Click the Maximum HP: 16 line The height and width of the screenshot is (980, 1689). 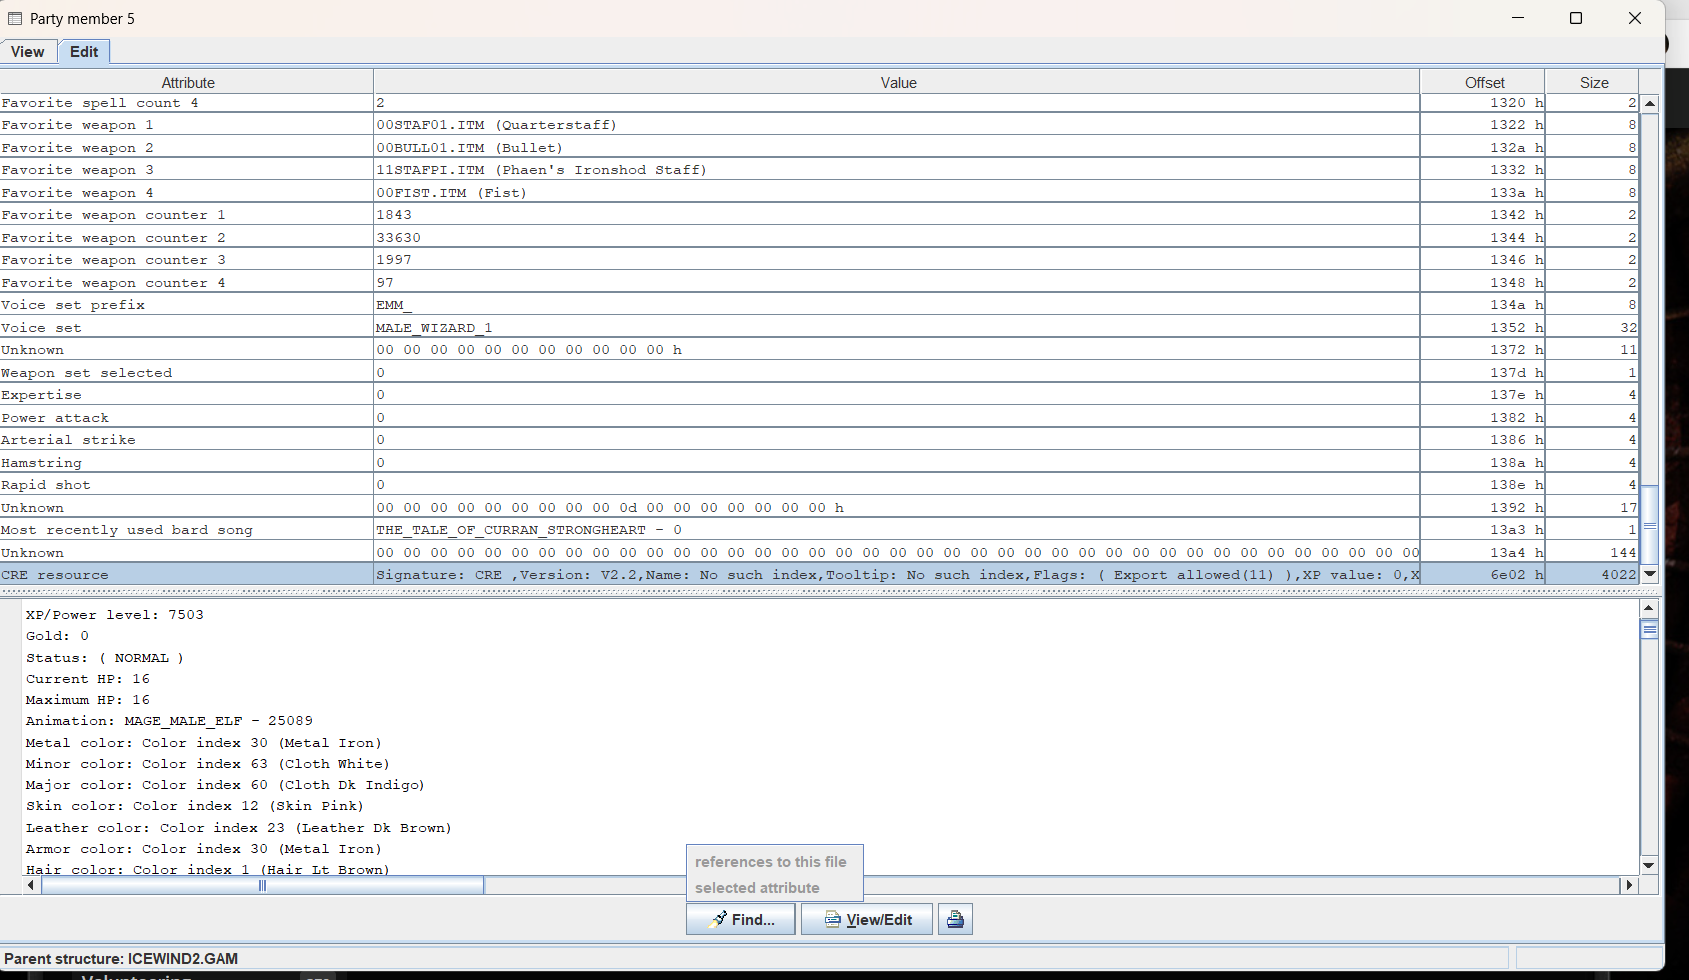[x=88, y=700]
